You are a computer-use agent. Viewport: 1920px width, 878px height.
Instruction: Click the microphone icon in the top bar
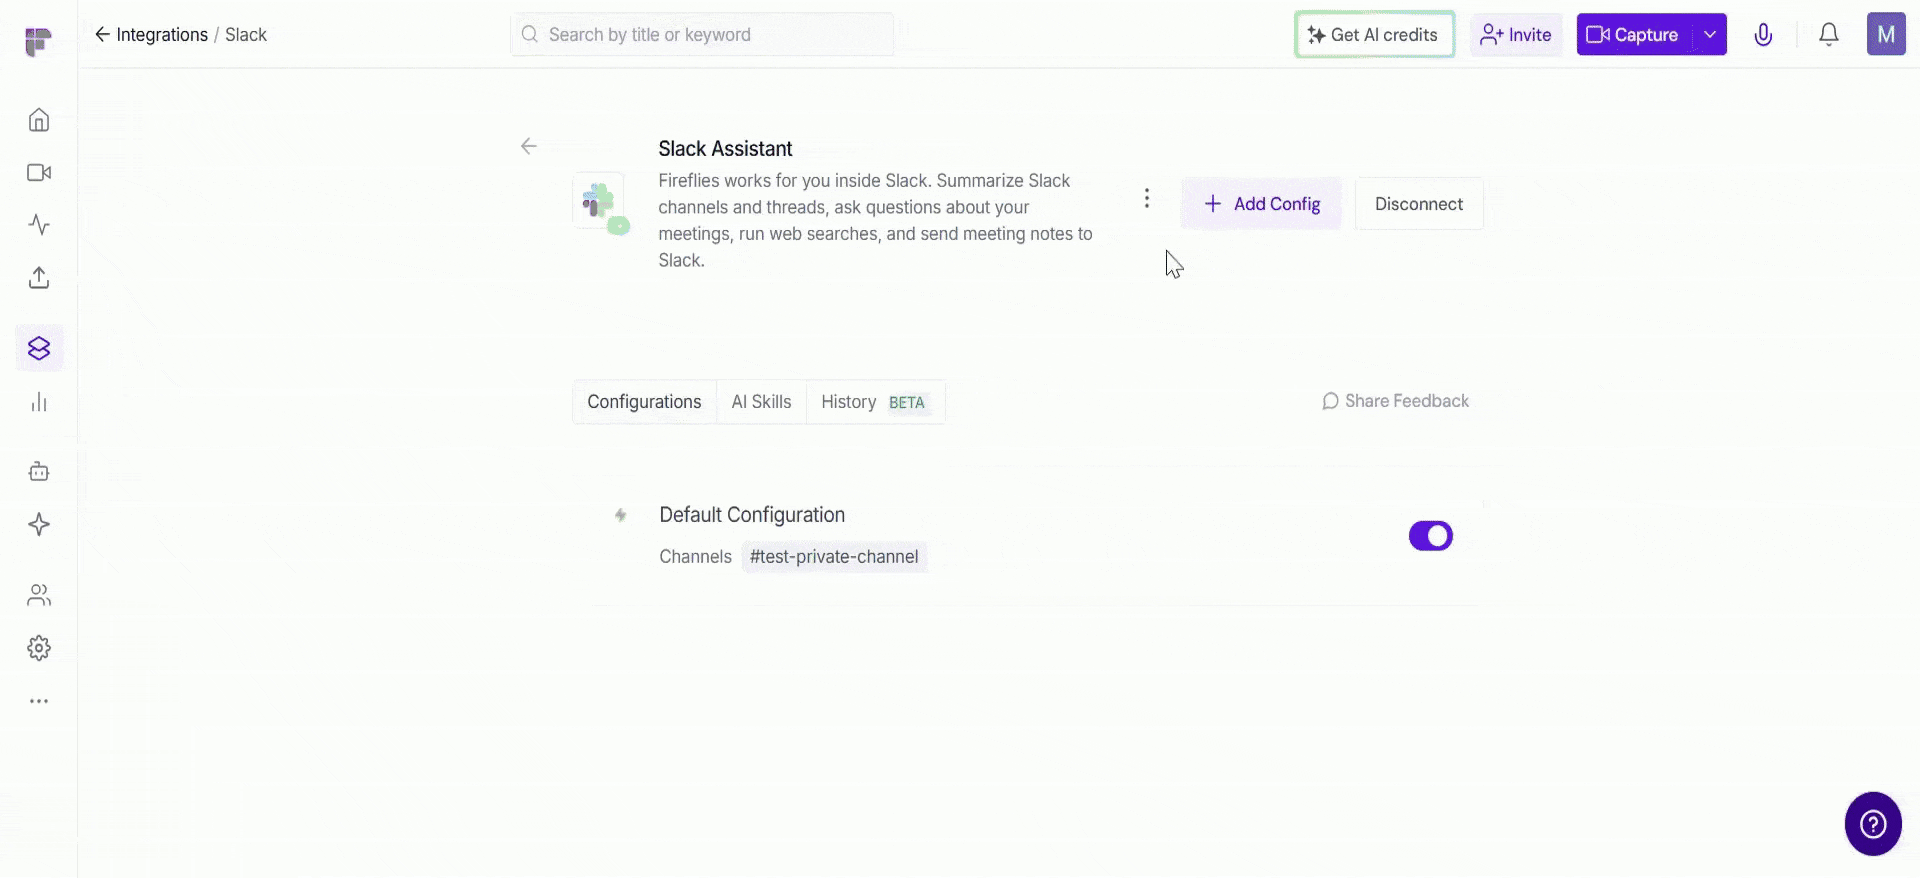coord(1763,35)
